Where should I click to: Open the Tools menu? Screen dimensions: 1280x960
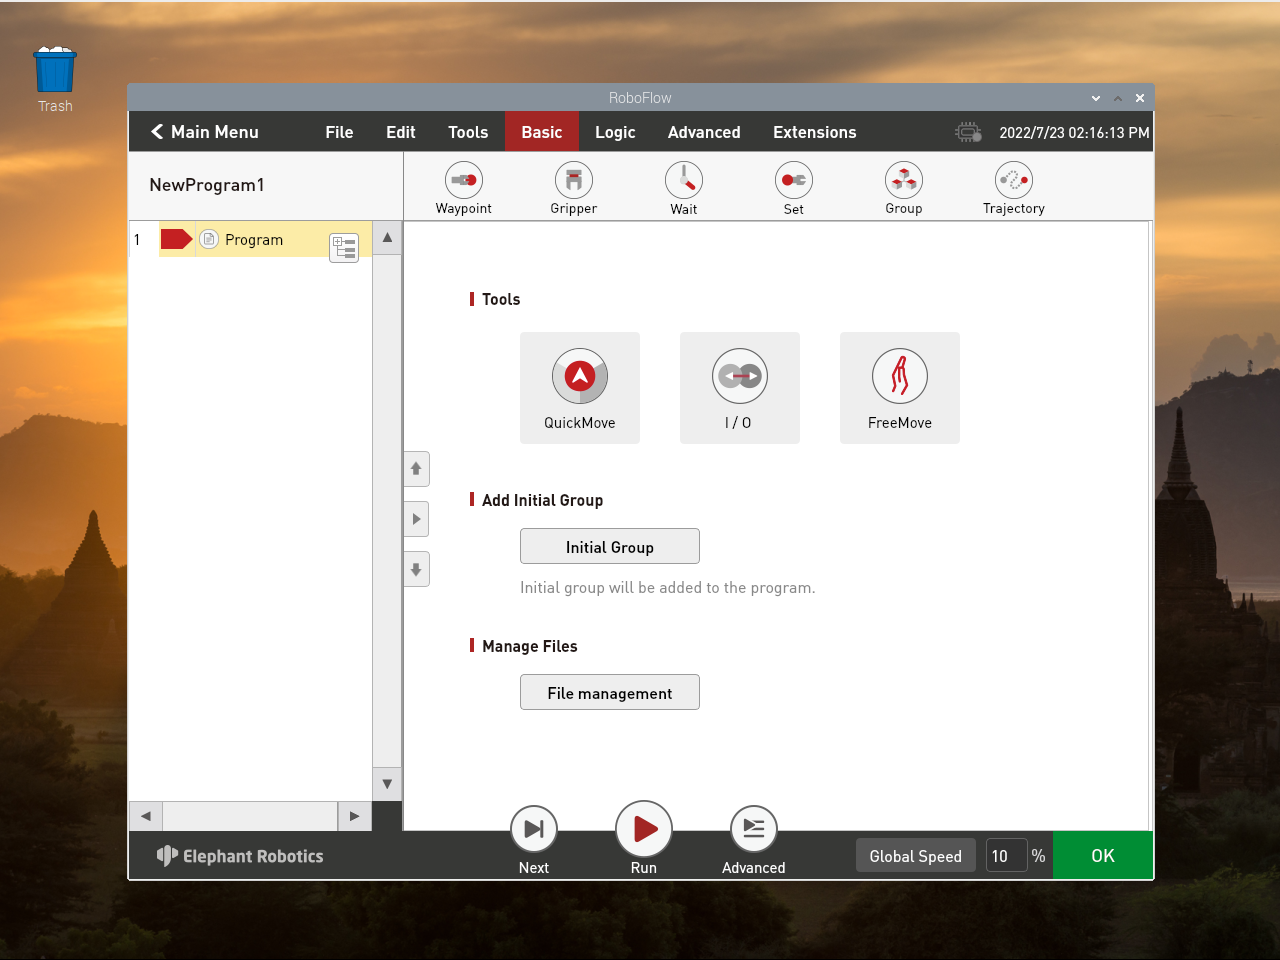(468, 131)
